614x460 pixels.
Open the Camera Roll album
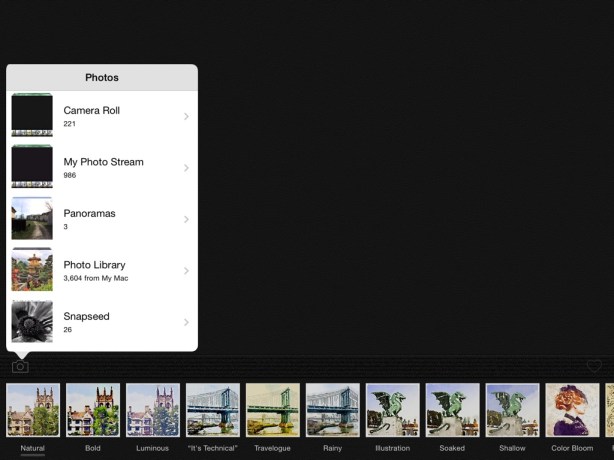[x=102, y=116]
